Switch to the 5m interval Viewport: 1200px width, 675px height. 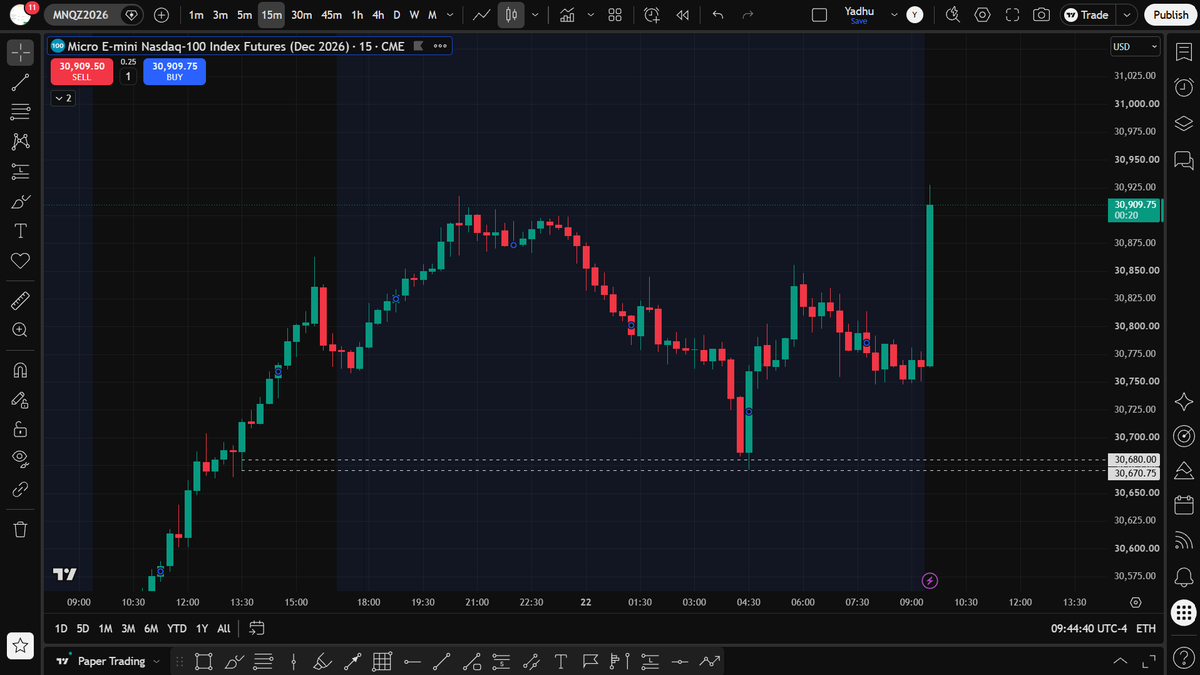(x=245, y=15)
